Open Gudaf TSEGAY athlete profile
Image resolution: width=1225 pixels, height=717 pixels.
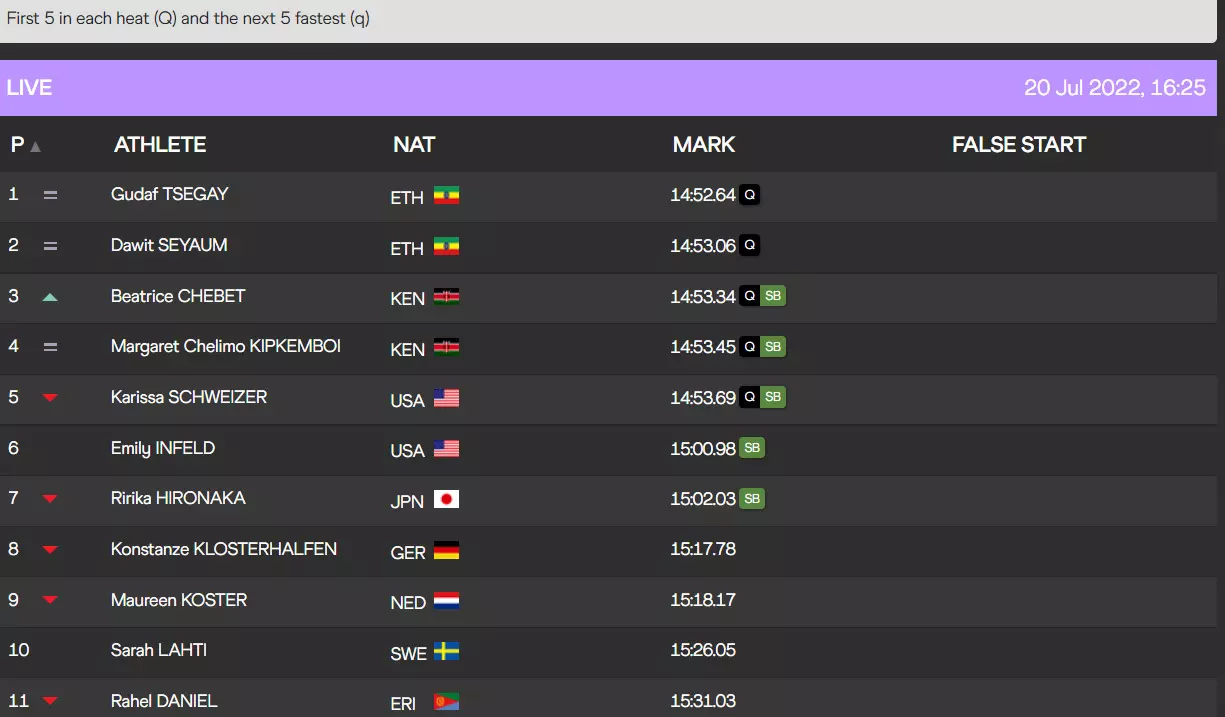click(169, 194)
